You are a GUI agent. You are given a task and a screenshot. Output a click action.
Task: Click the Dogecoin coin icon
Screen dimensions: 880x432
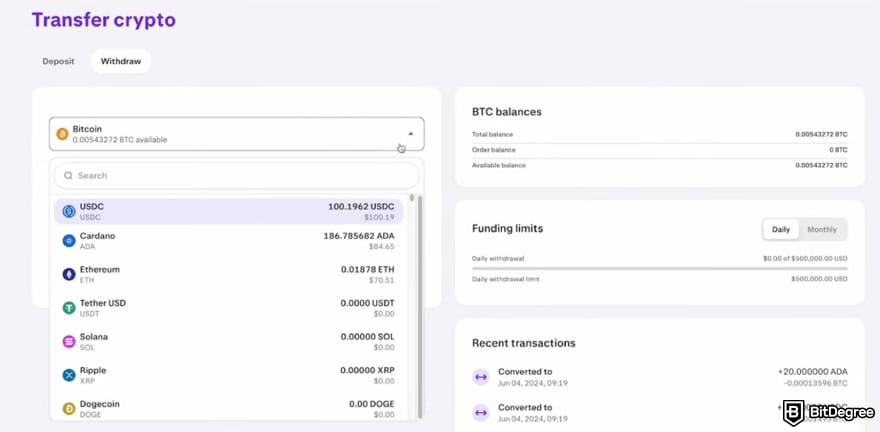pos(69,409)
